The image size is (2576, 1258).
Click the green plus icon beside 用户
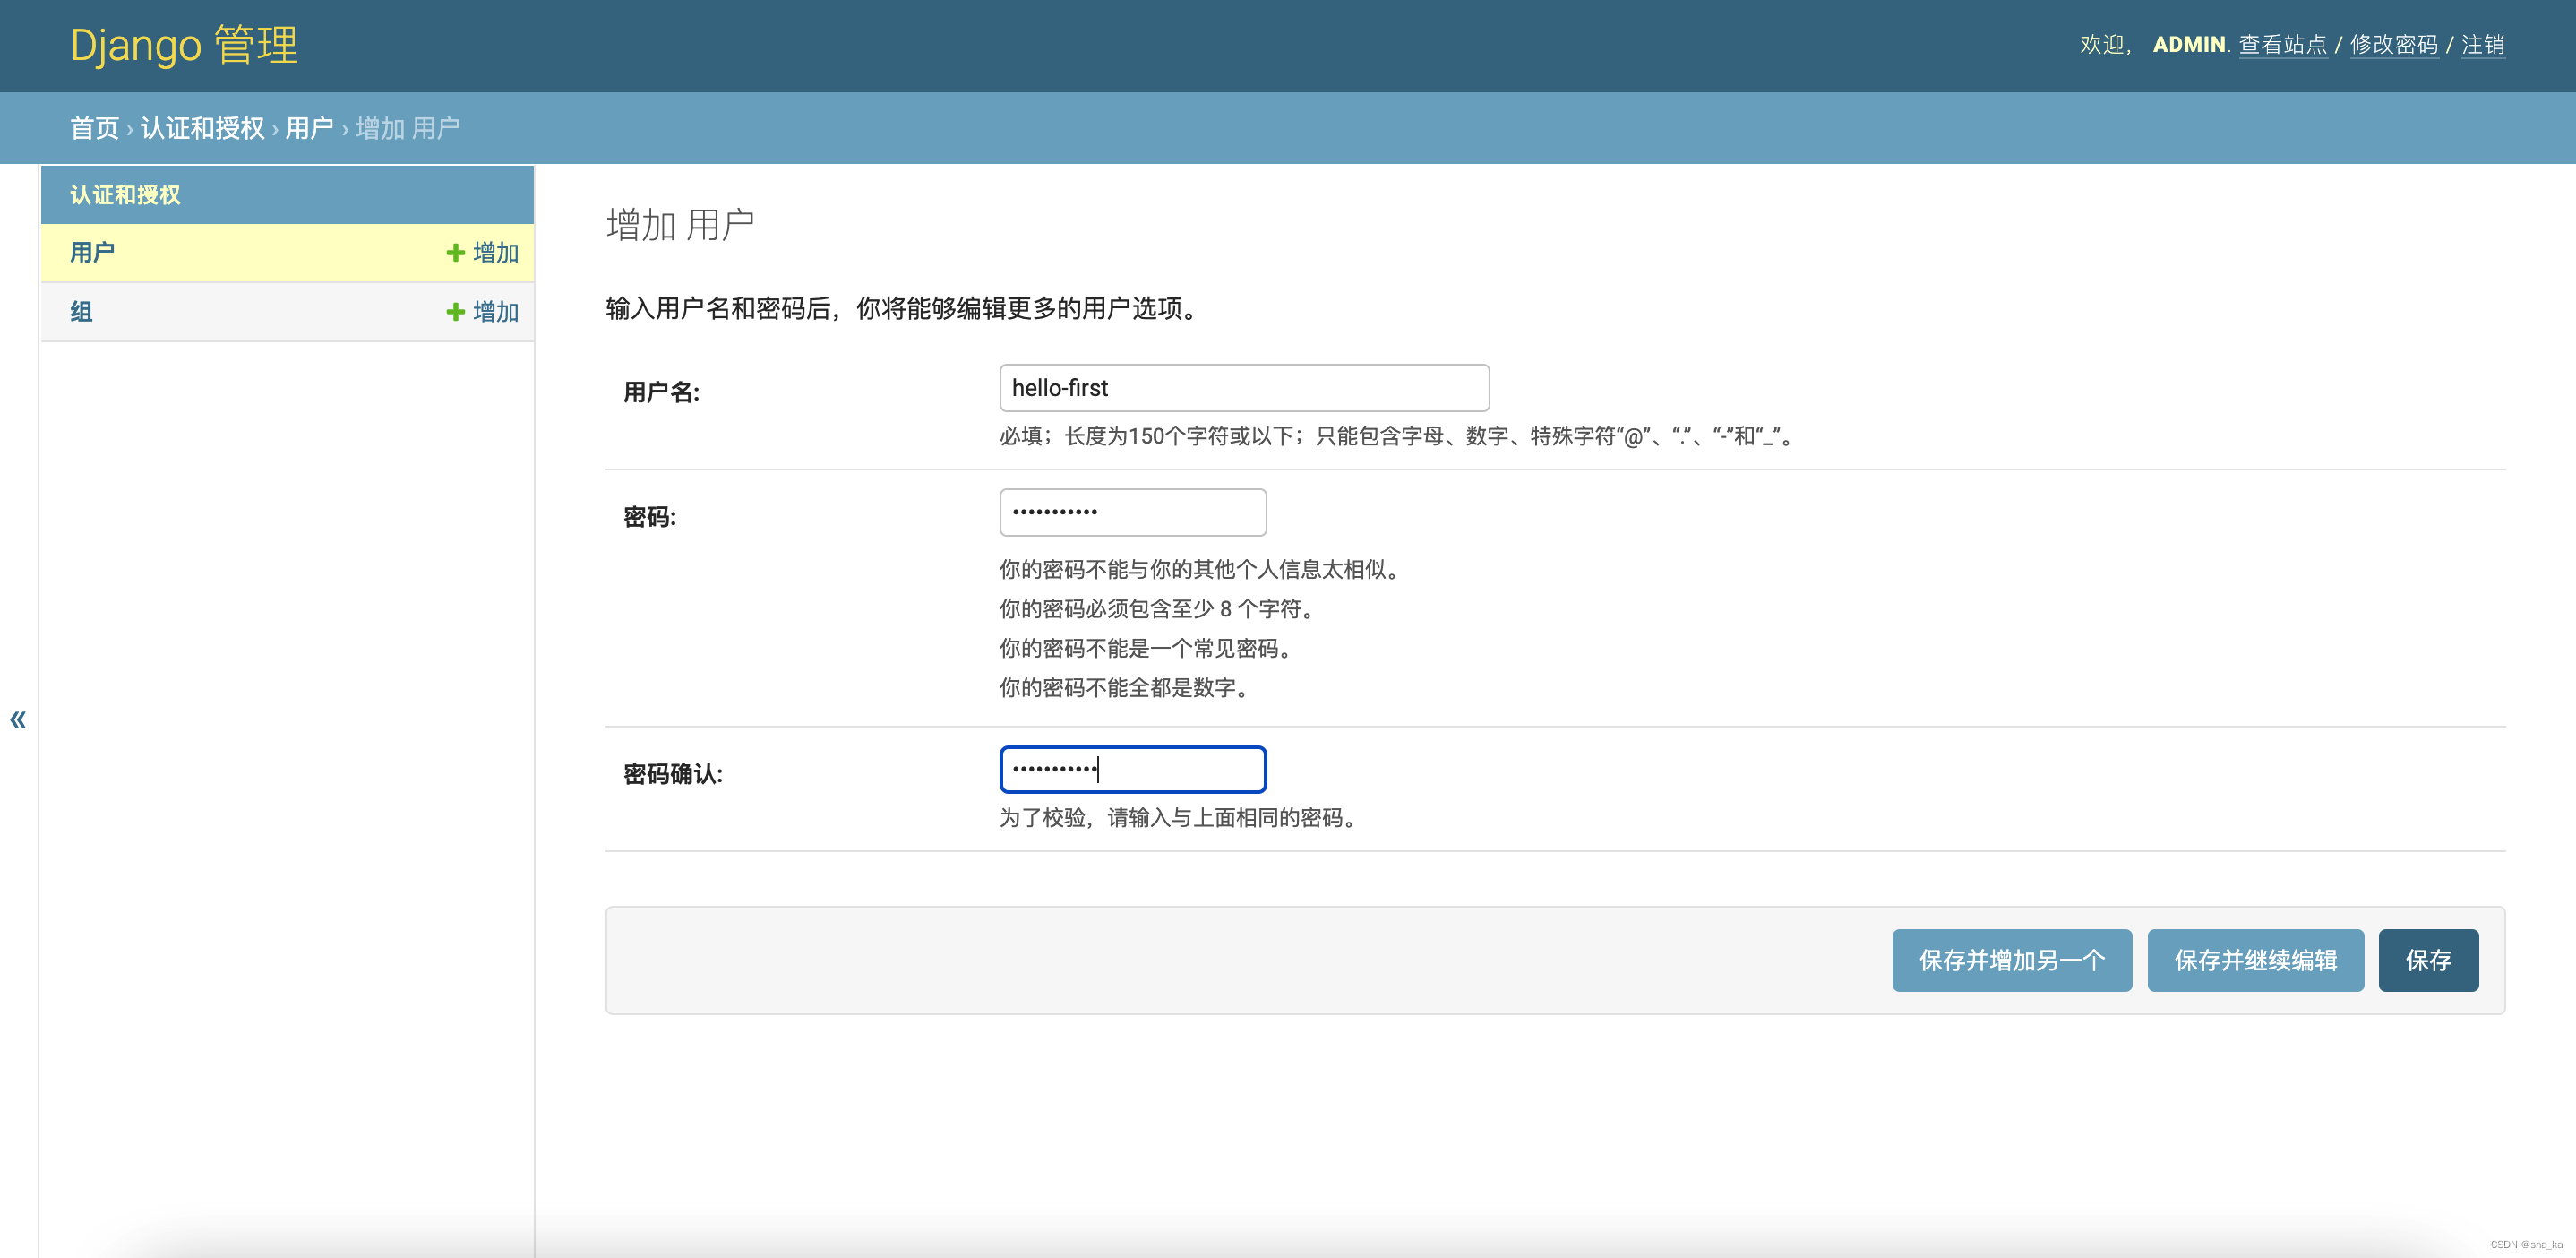coord(455,253)
